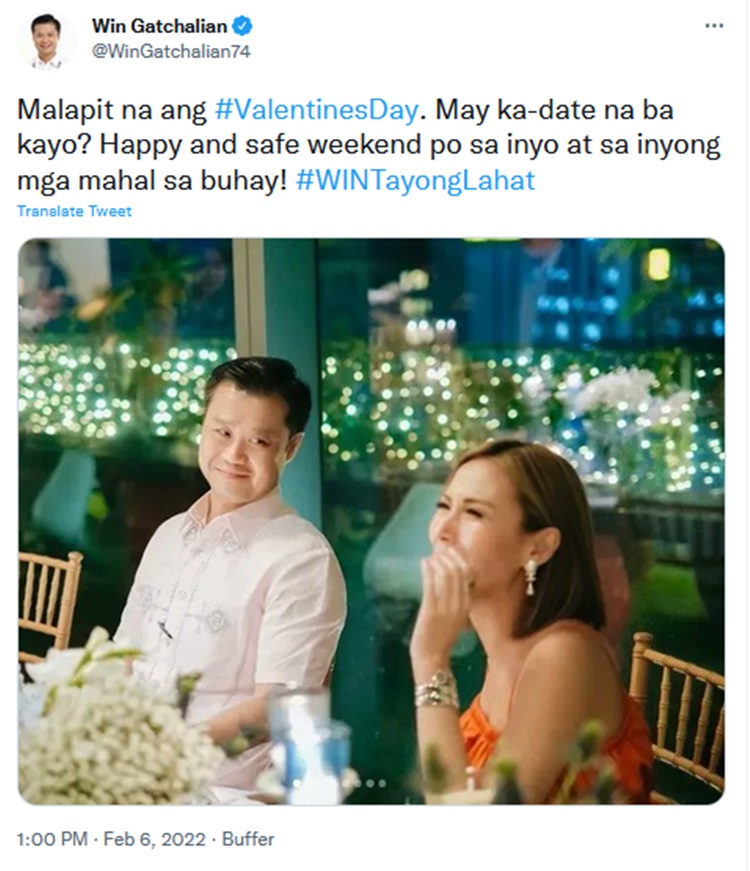The width and height of the screenshot is (750, 871).
Task: Open the more options three-dot menu
Action: (x=714, y=26)
